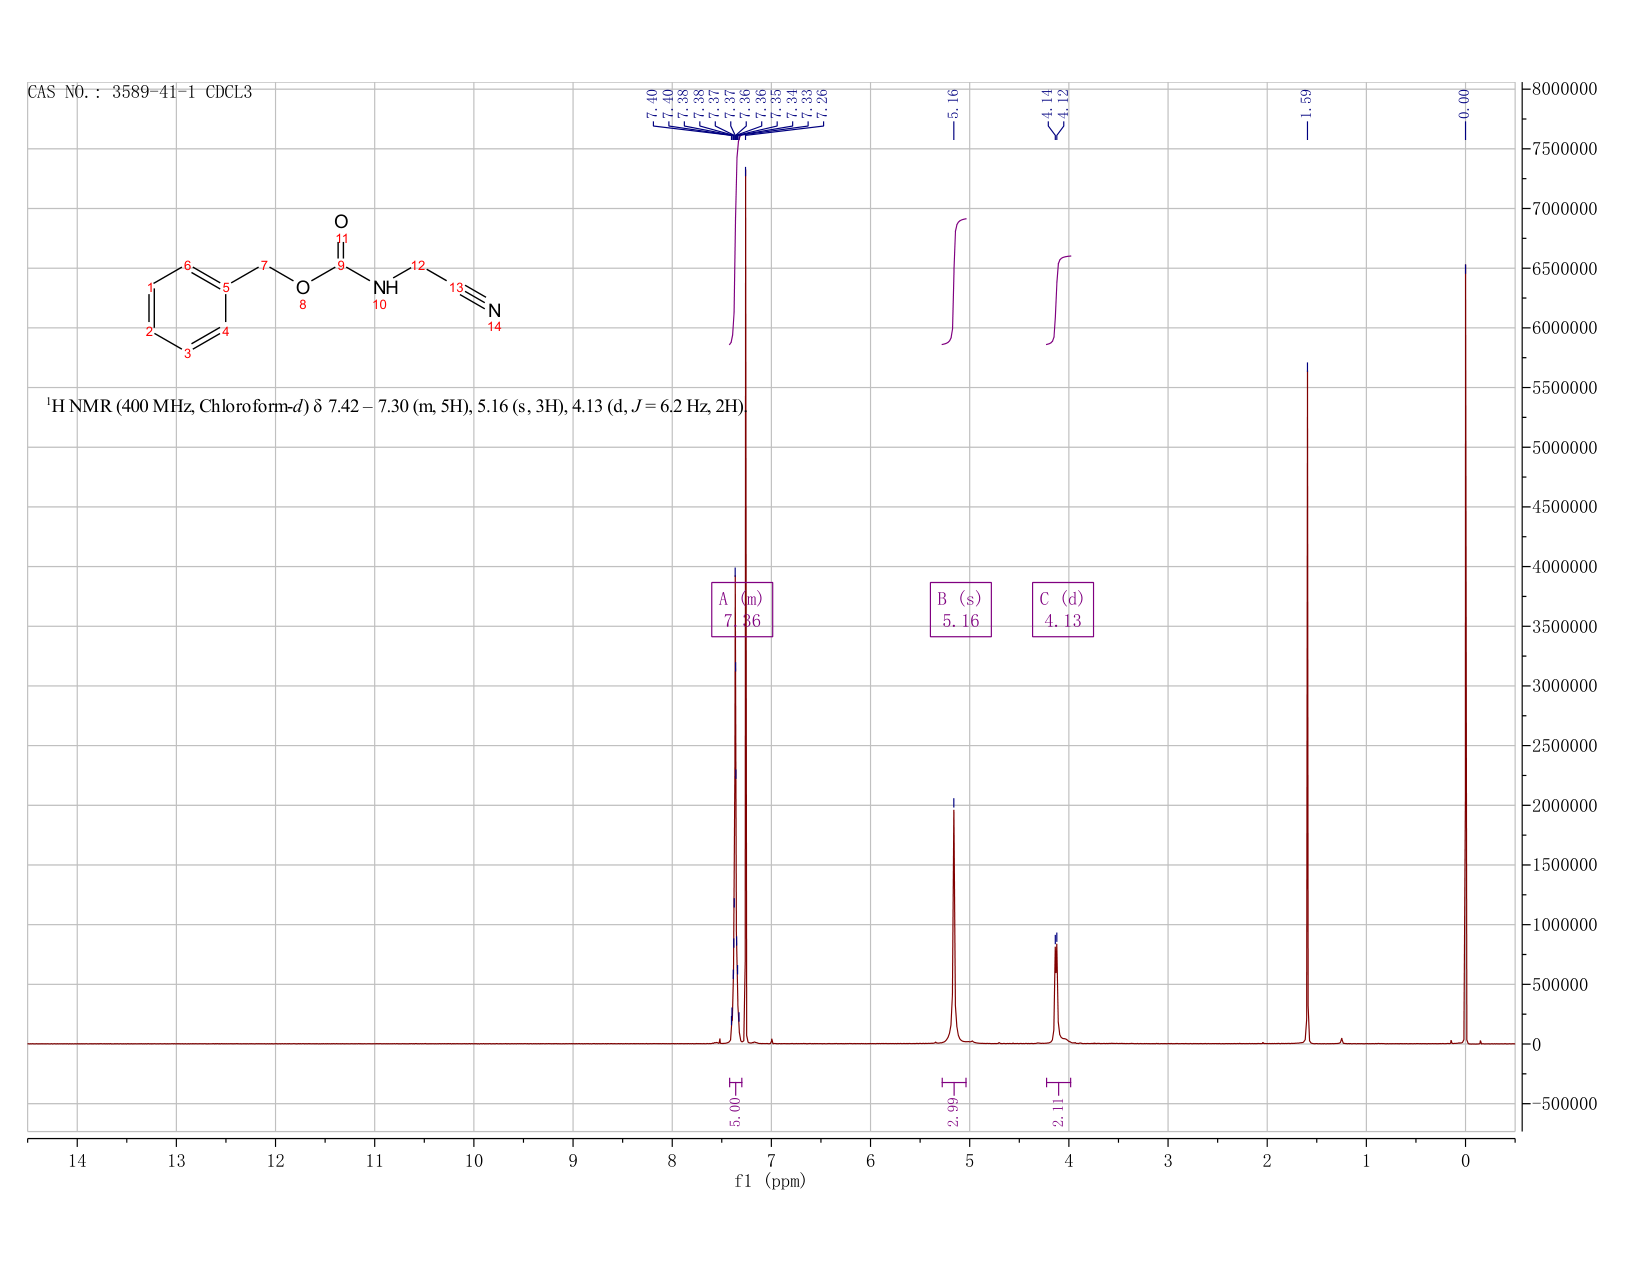Click the peak label '4.14' at top
The image size is (1650, 1275).
click(x=1048, y=102)
